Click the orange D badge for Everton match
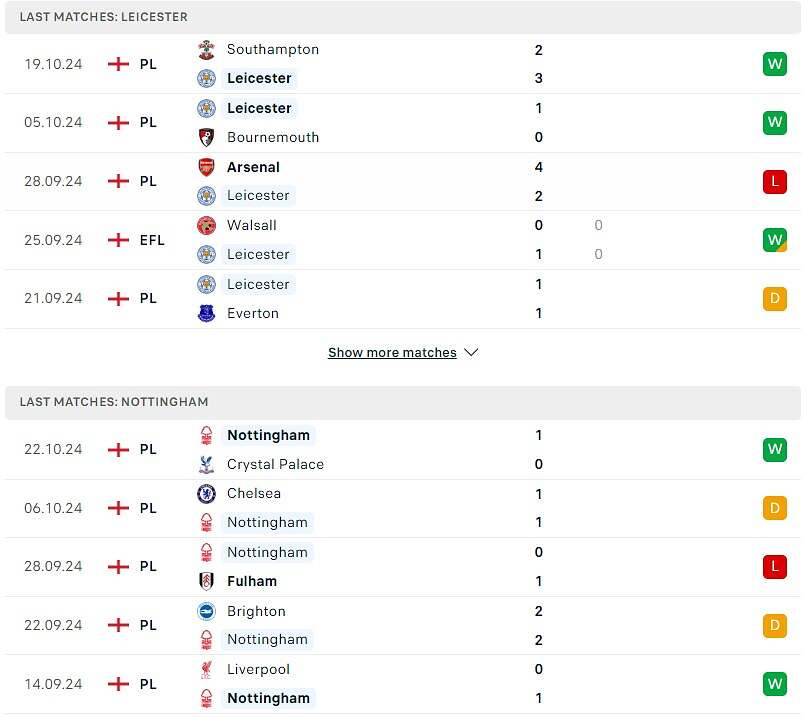The height and width of the screenshot is (717, 808). (774, 298)
